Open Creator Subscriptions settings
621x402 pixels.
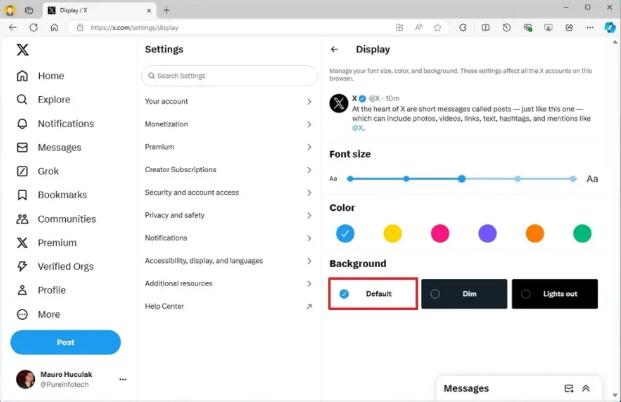coord(229,170)
